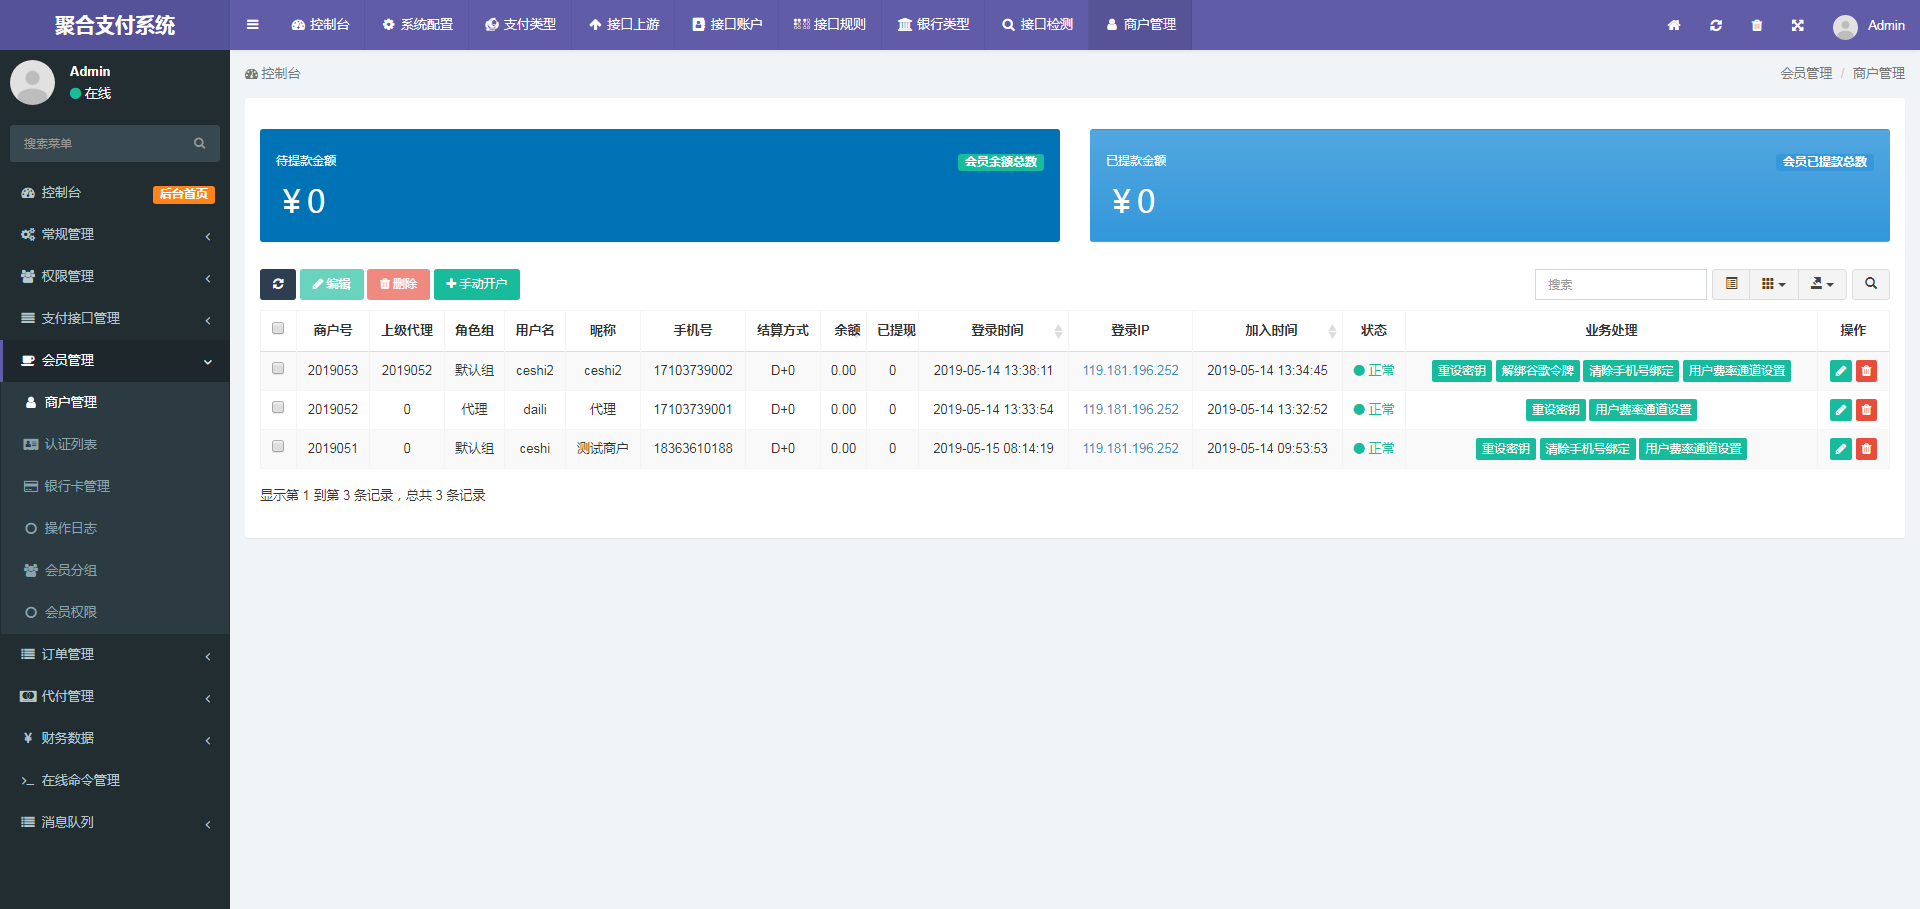
Task: Tick the select-all checkbox in header
Action: click(278, 329)
